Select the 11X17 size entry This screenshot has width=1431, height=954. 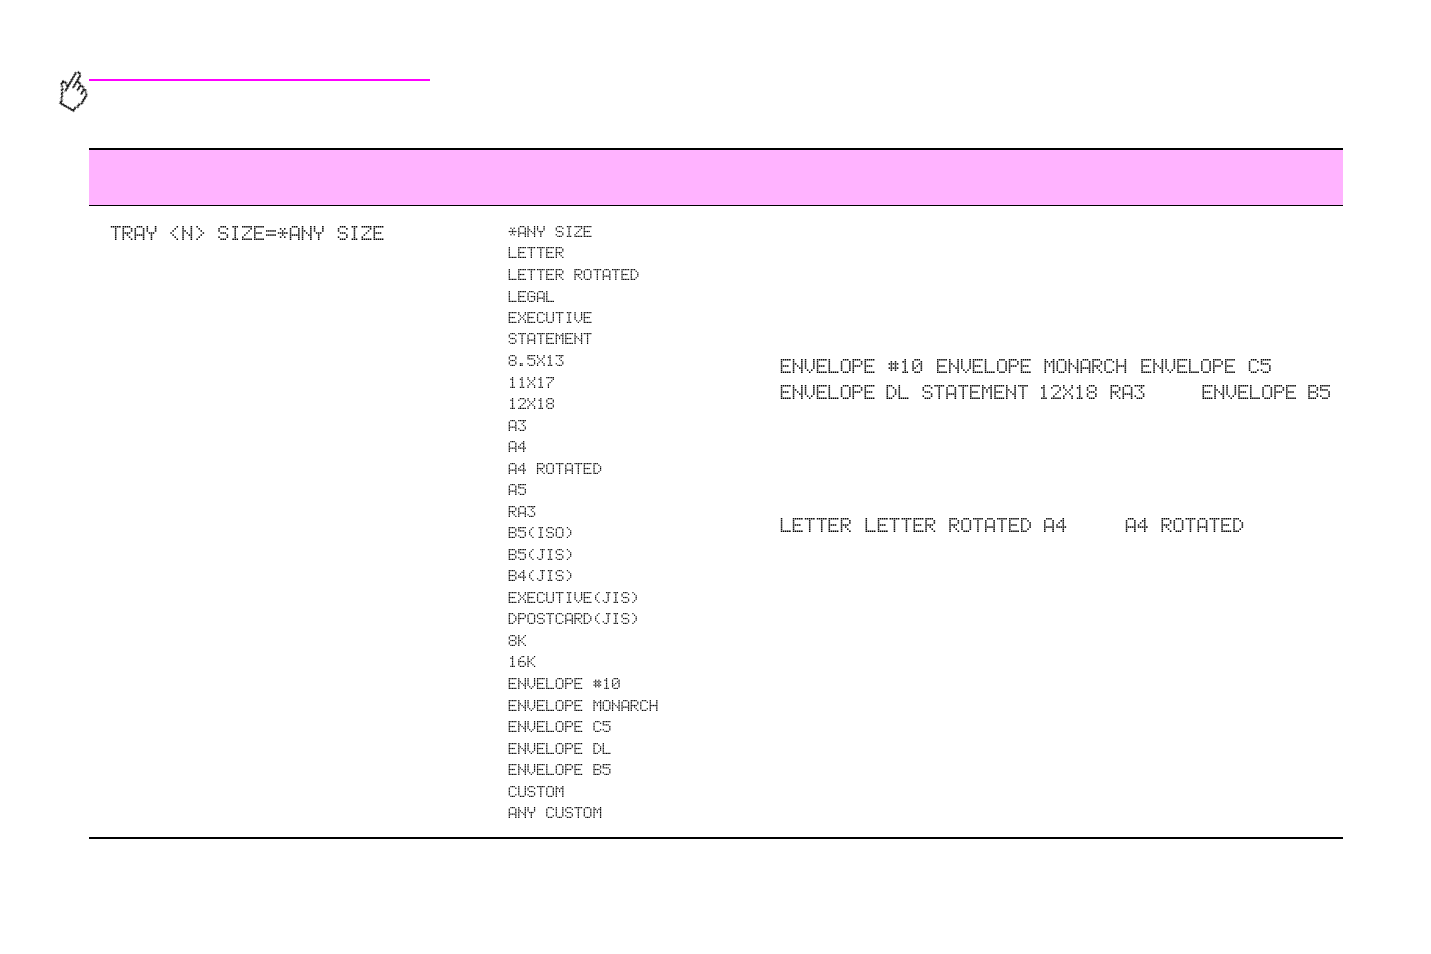530,383
